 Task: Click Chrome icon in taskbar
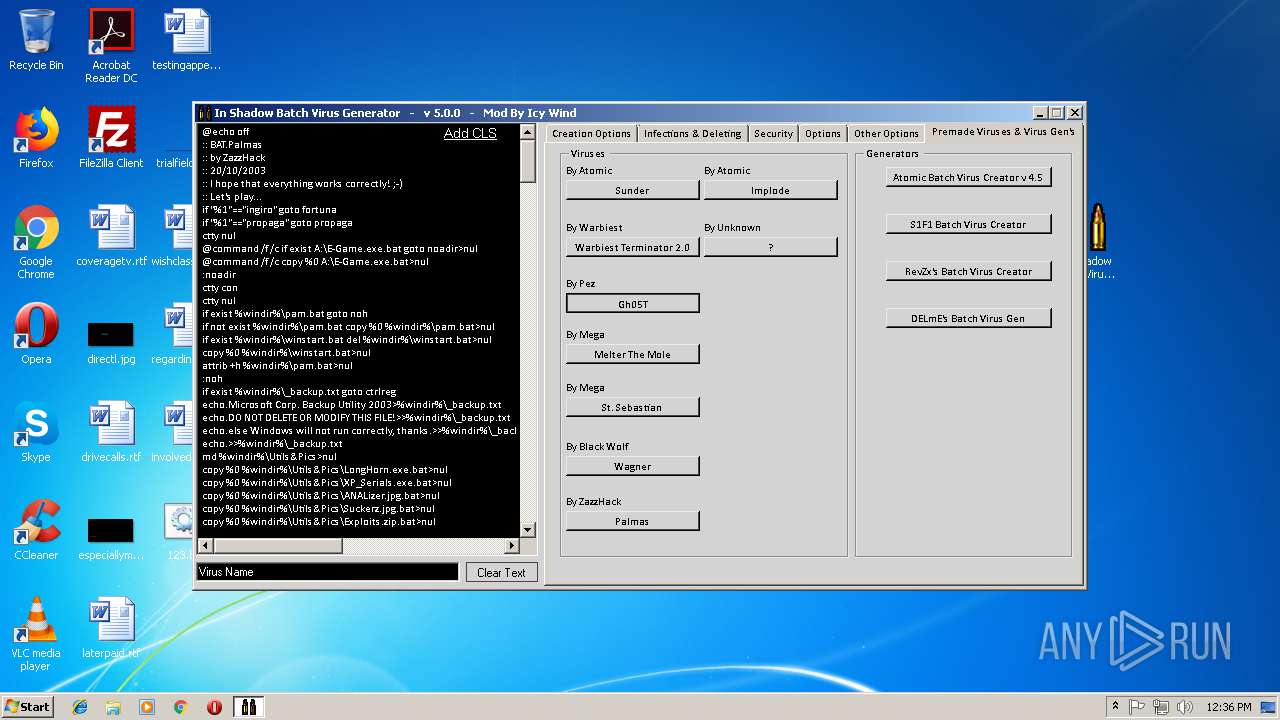[x=180, y=707]
